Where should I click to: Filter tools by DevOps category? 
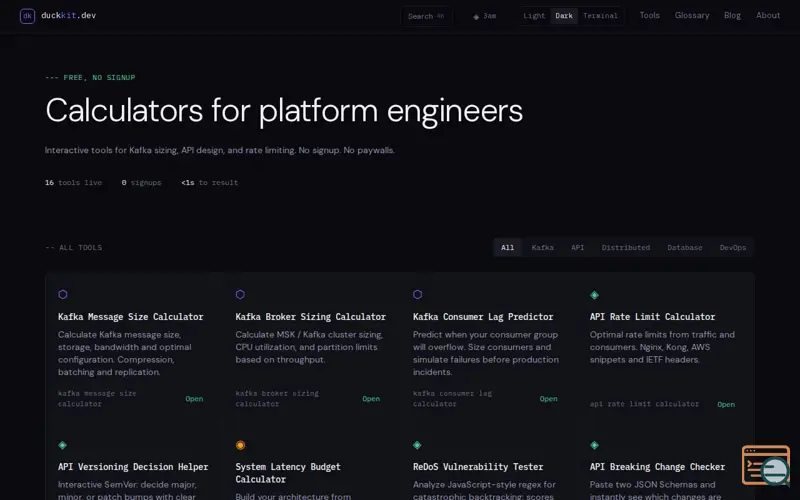pyautogui.click(x=733, y=247)
